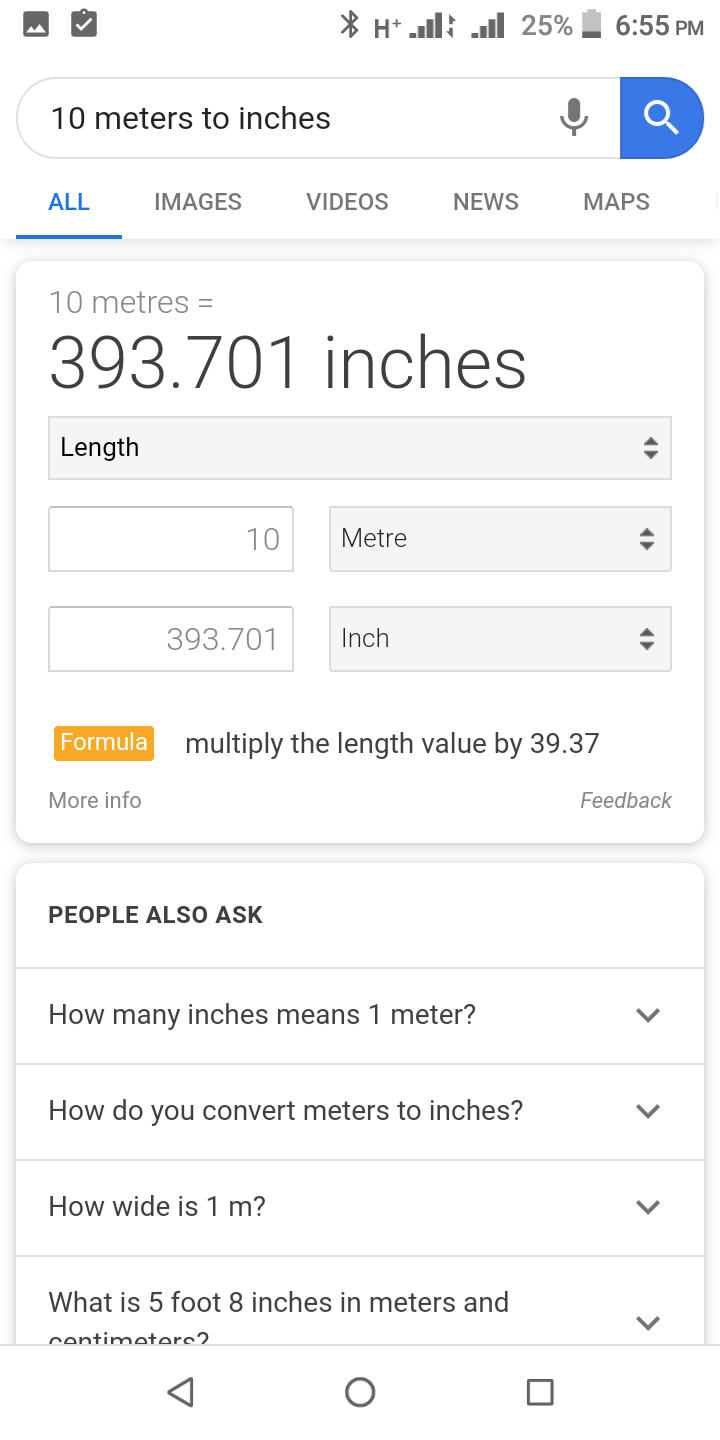Tap the Android back navigation icon
Image resolution: width=720 pixels, height=1440 pixels.
point(180,1392)
